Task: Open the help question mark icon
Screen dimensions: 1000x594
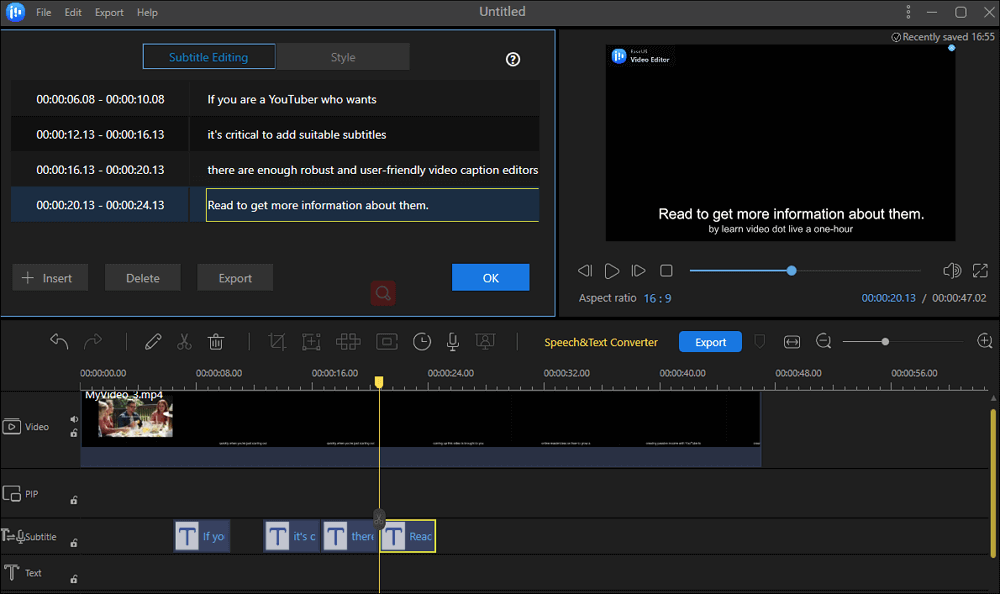Action: click(513, 59)
